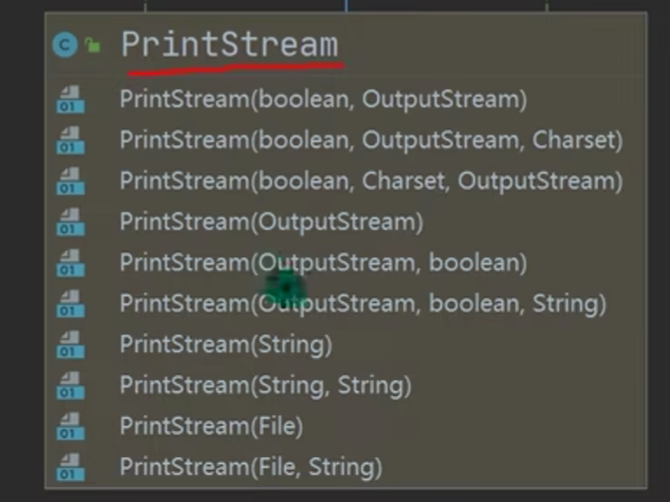Click icon beside PrintStream(String, String)
This screenshot has width=670, height=502.
(x=72, y=385)
